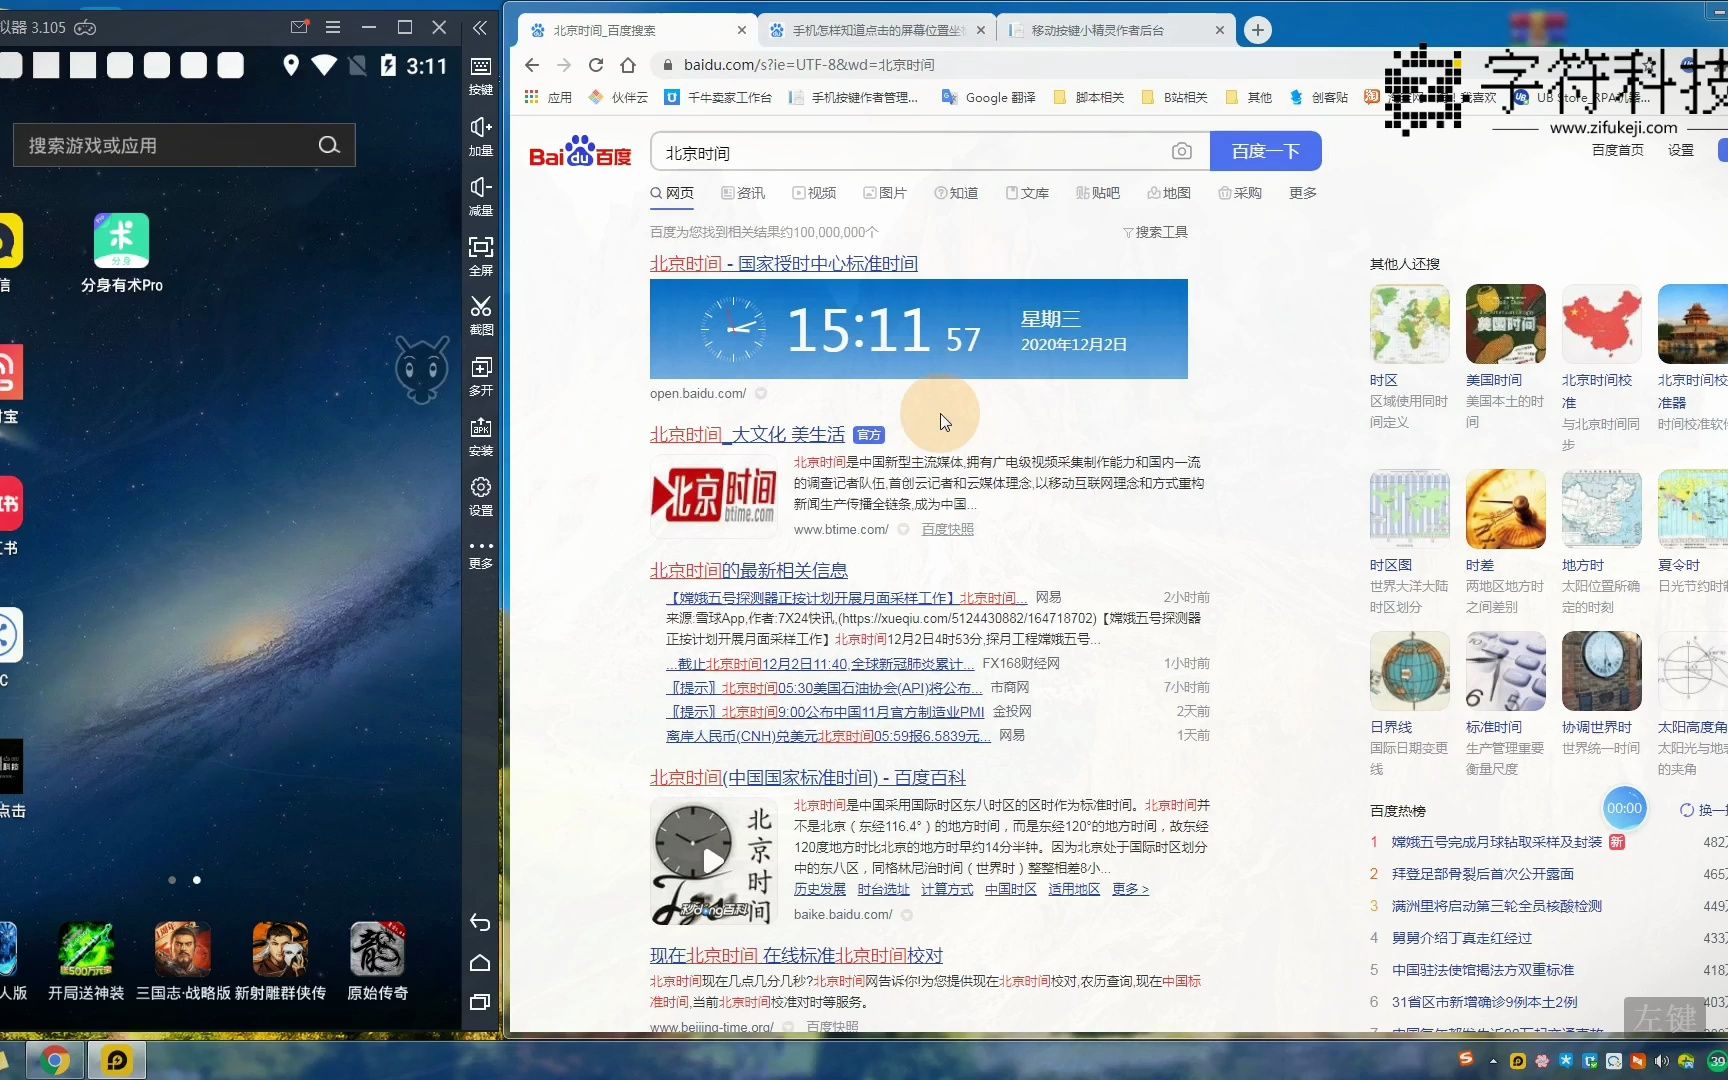The height and width of the screenshot is (1080, 1728).
Task: Click the magnifier icon in emulator search box
Action: [x=328, y=145]
